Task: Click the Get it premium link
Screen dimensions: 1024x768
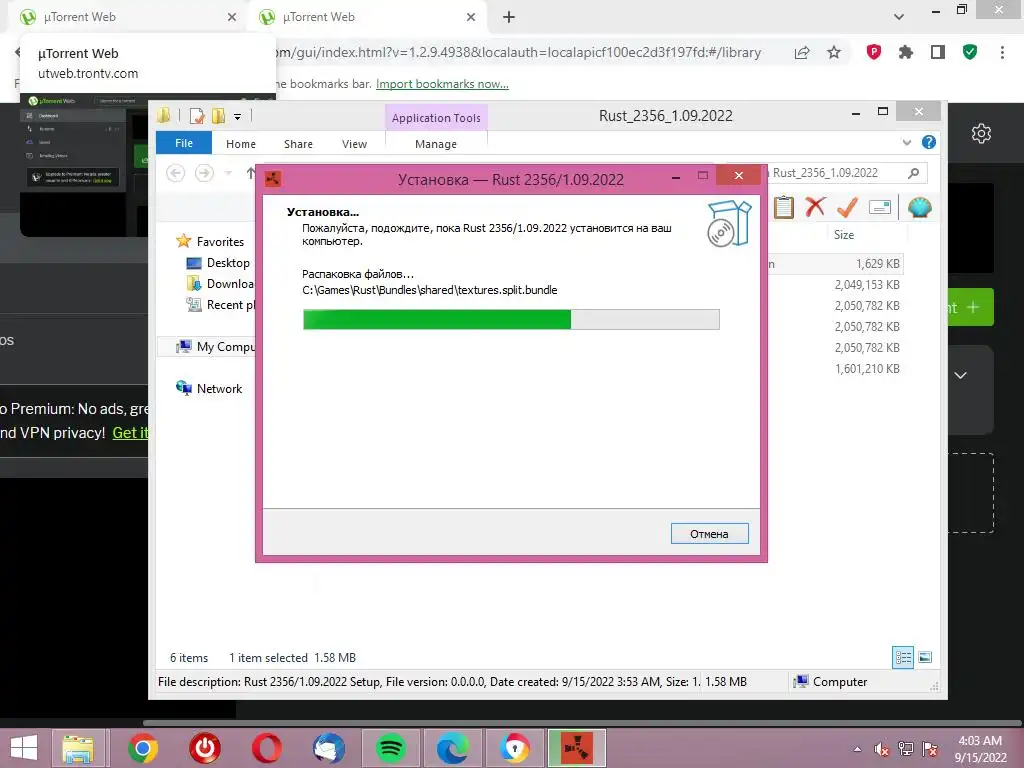Action: (131, 432)
